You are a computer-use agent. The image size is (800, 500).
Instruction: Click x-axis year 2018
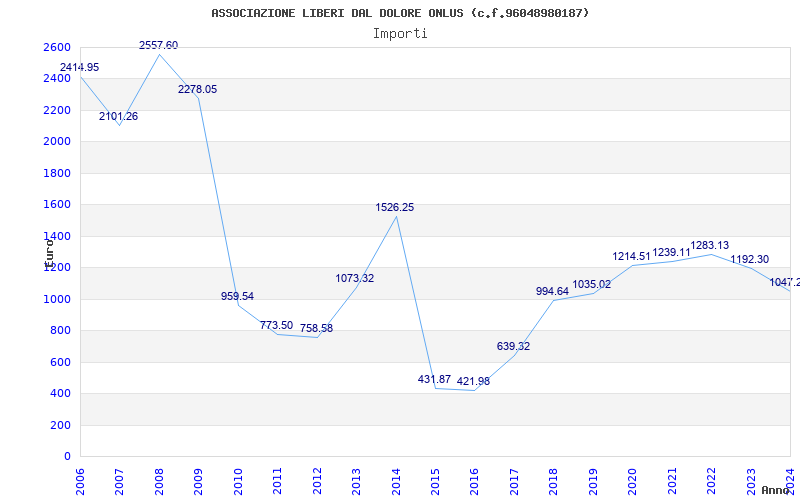(554, 482)
